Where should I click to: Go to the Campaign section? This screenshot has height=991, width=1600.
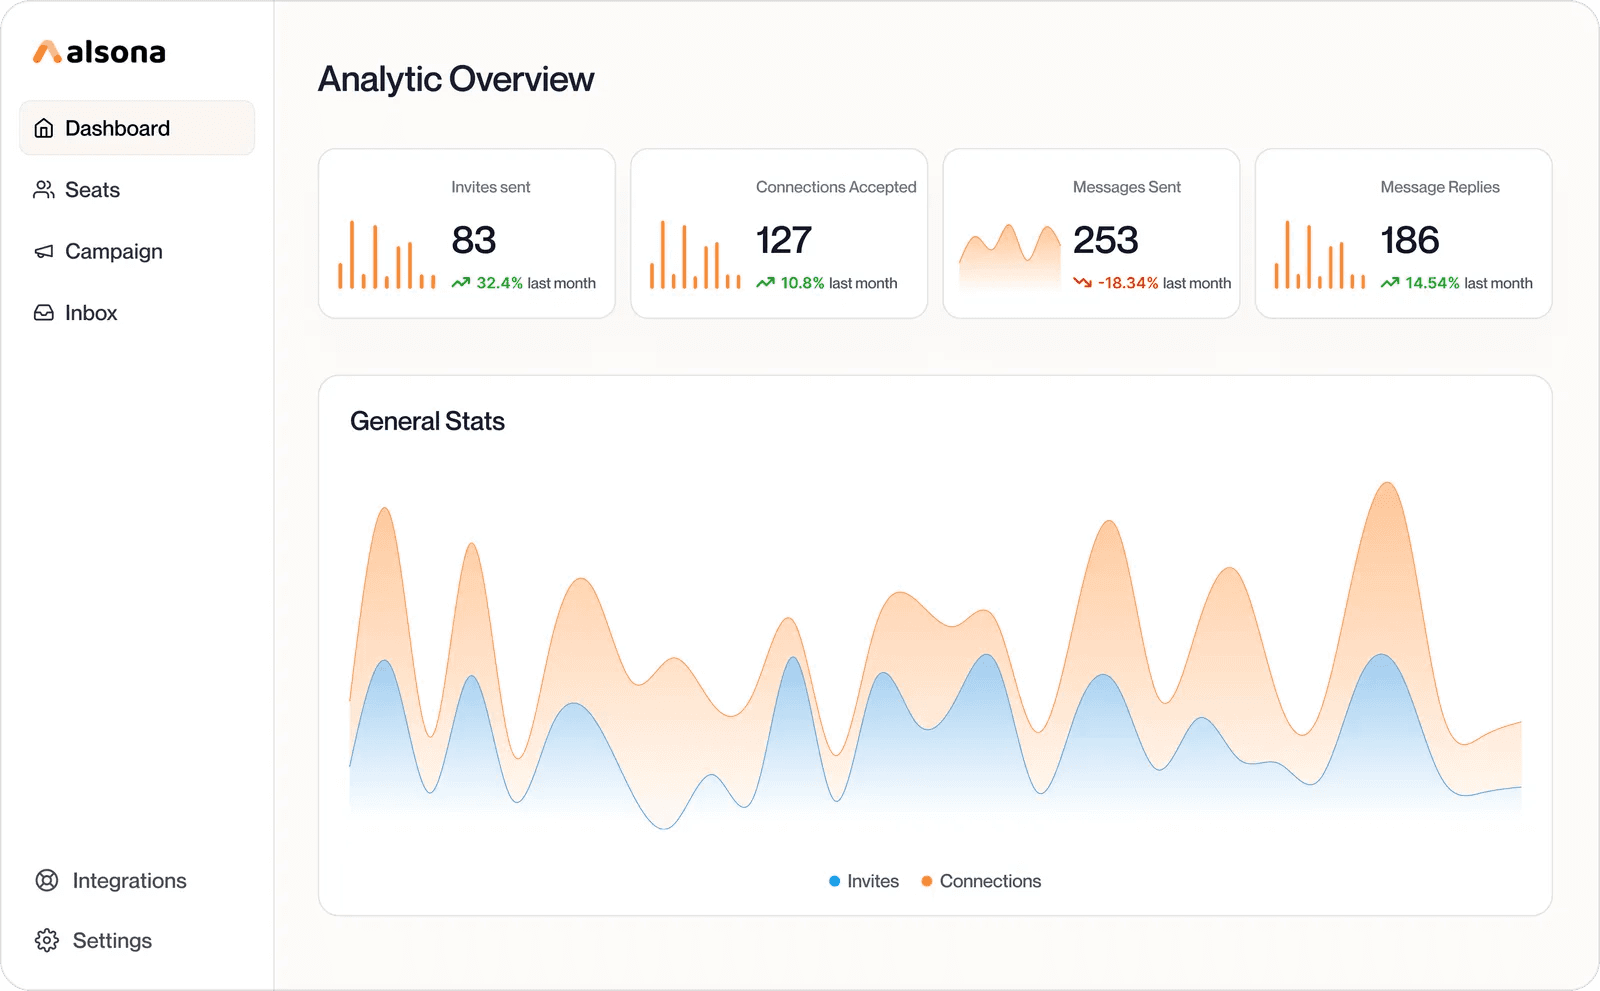[x=113, y=252]
